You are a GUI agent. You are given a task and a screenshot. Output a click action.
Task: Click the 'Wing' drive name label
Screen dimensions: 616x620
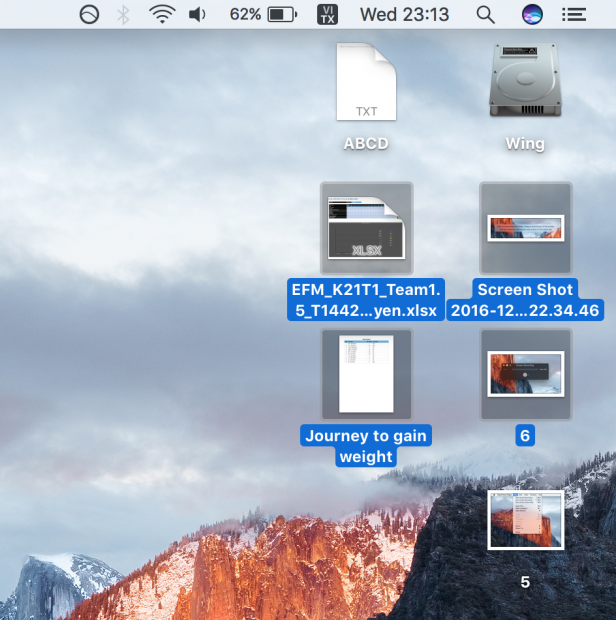click(x=525, y=143)
